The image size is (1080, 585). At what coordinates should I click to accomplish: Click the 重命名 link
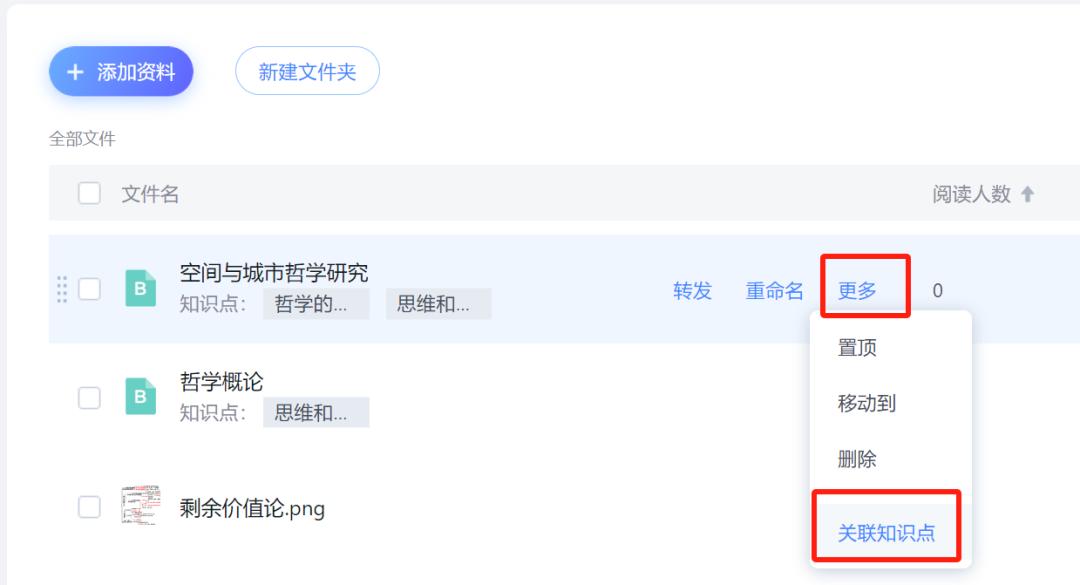775,291
